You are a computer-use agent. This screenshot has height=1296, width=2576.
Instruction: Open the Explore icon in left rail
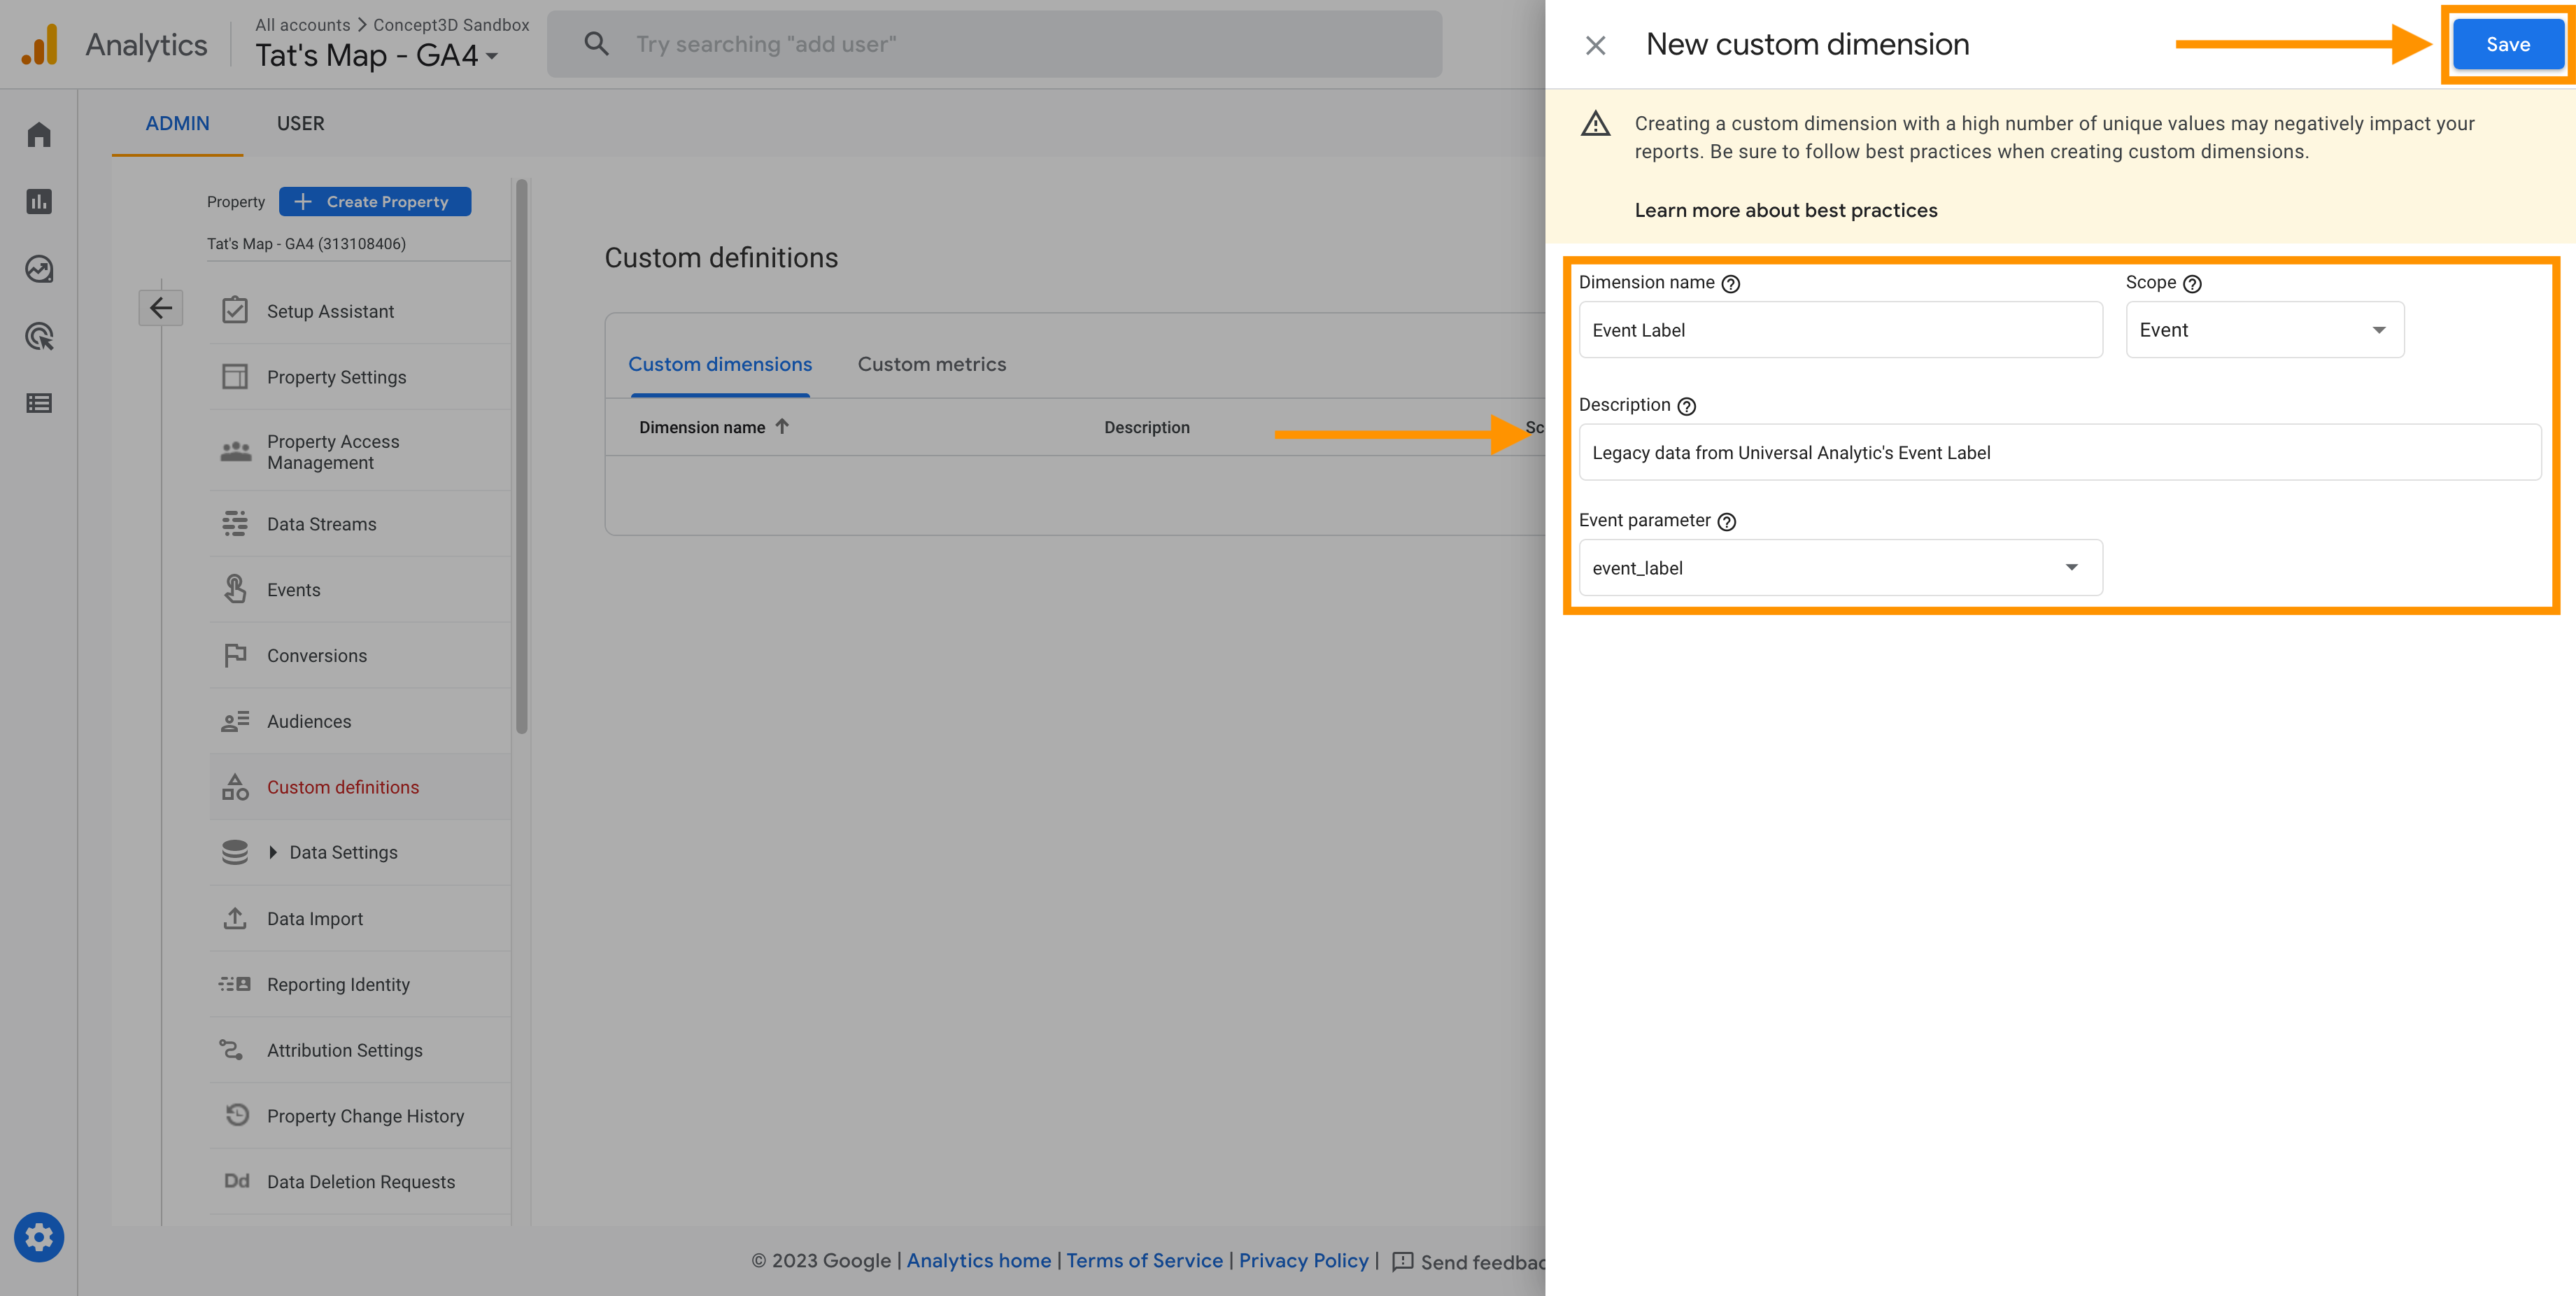[x=39, y=269]
